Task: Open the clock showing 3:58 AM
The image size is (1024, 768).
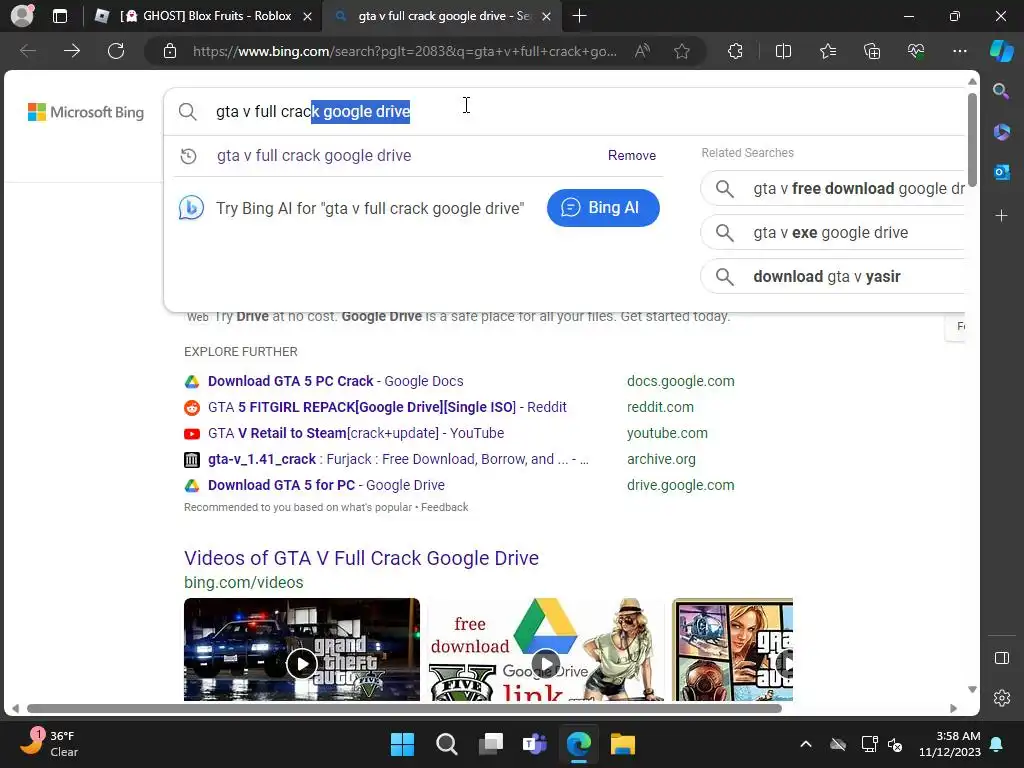Action: click(950, 744)
